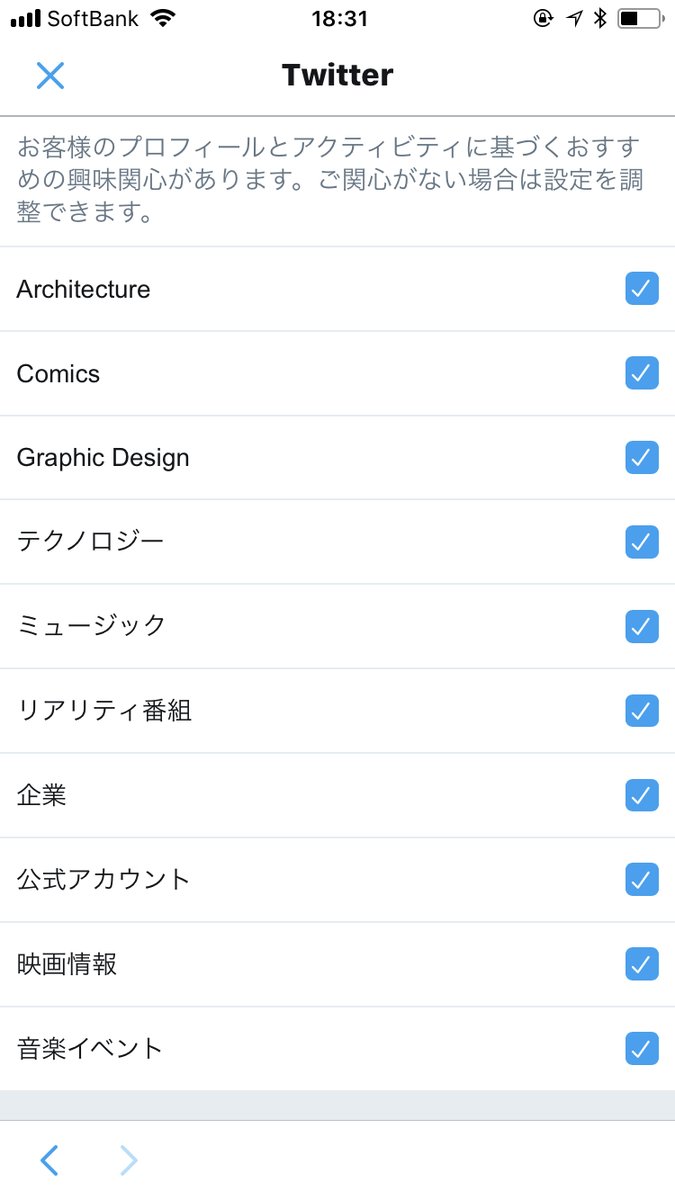
Task: Uncheck the Architecture interest checkbox
Action: click(642, 289)
